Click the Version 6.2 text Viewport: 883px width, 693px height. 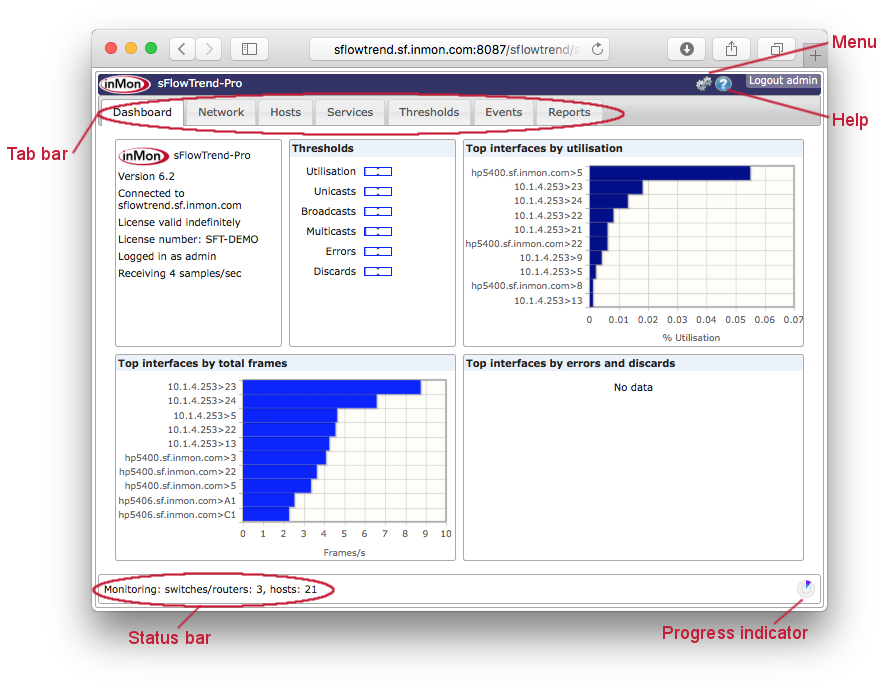coord(146,176)
